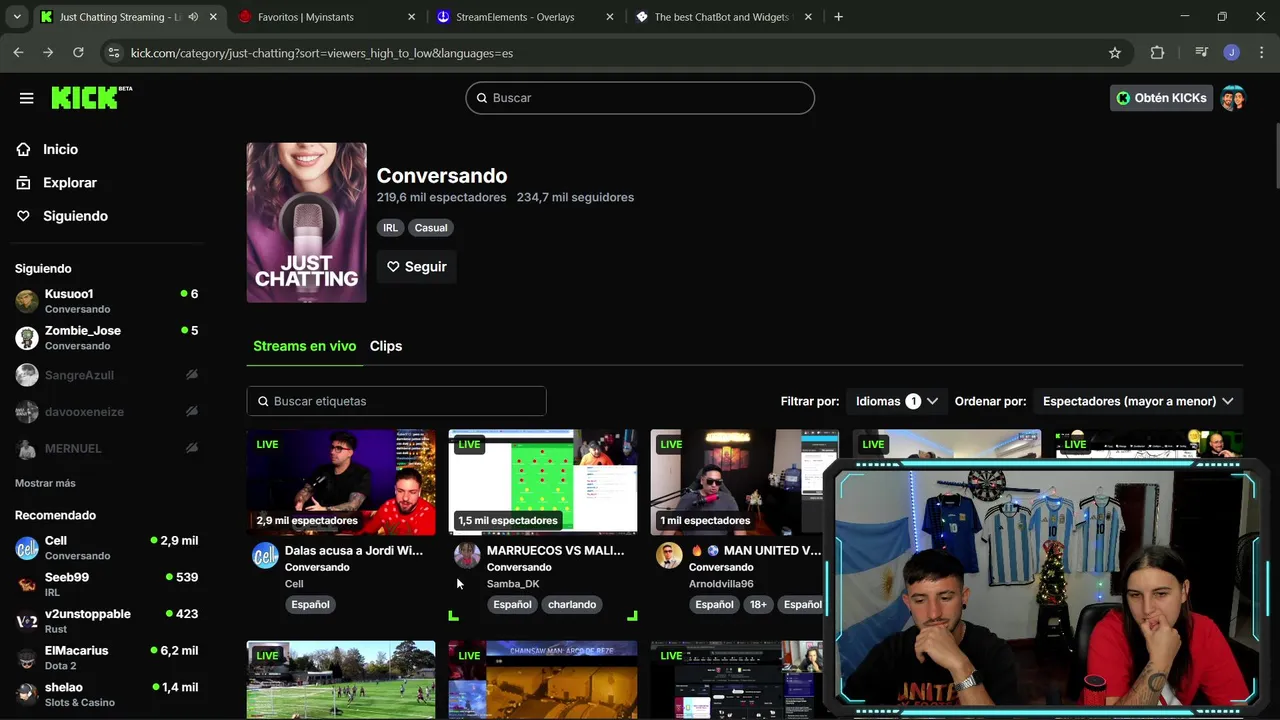Open MARRUECOS VS MALI stream title
Image resolution: width=1280 pixels, height=720 pixels.
point(555,550)
